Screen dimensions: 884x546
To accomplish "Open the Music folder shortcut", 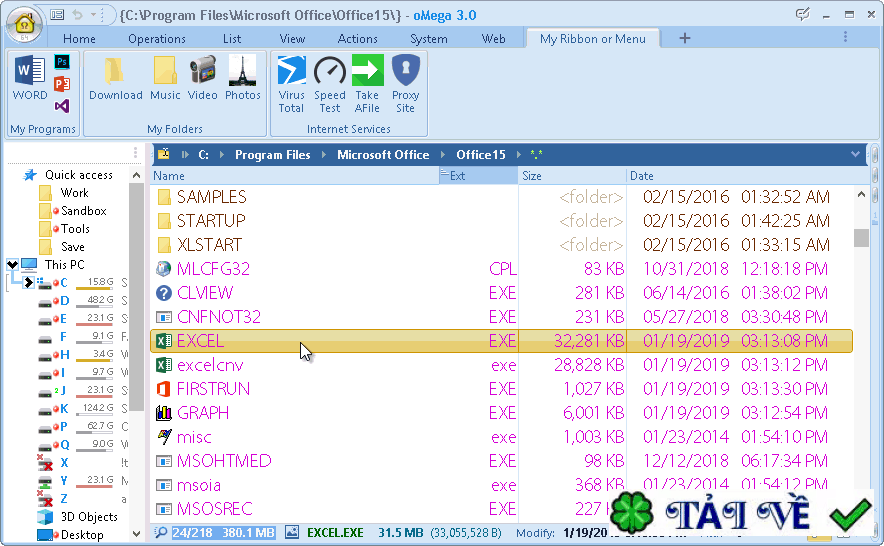I will (165, 79).
